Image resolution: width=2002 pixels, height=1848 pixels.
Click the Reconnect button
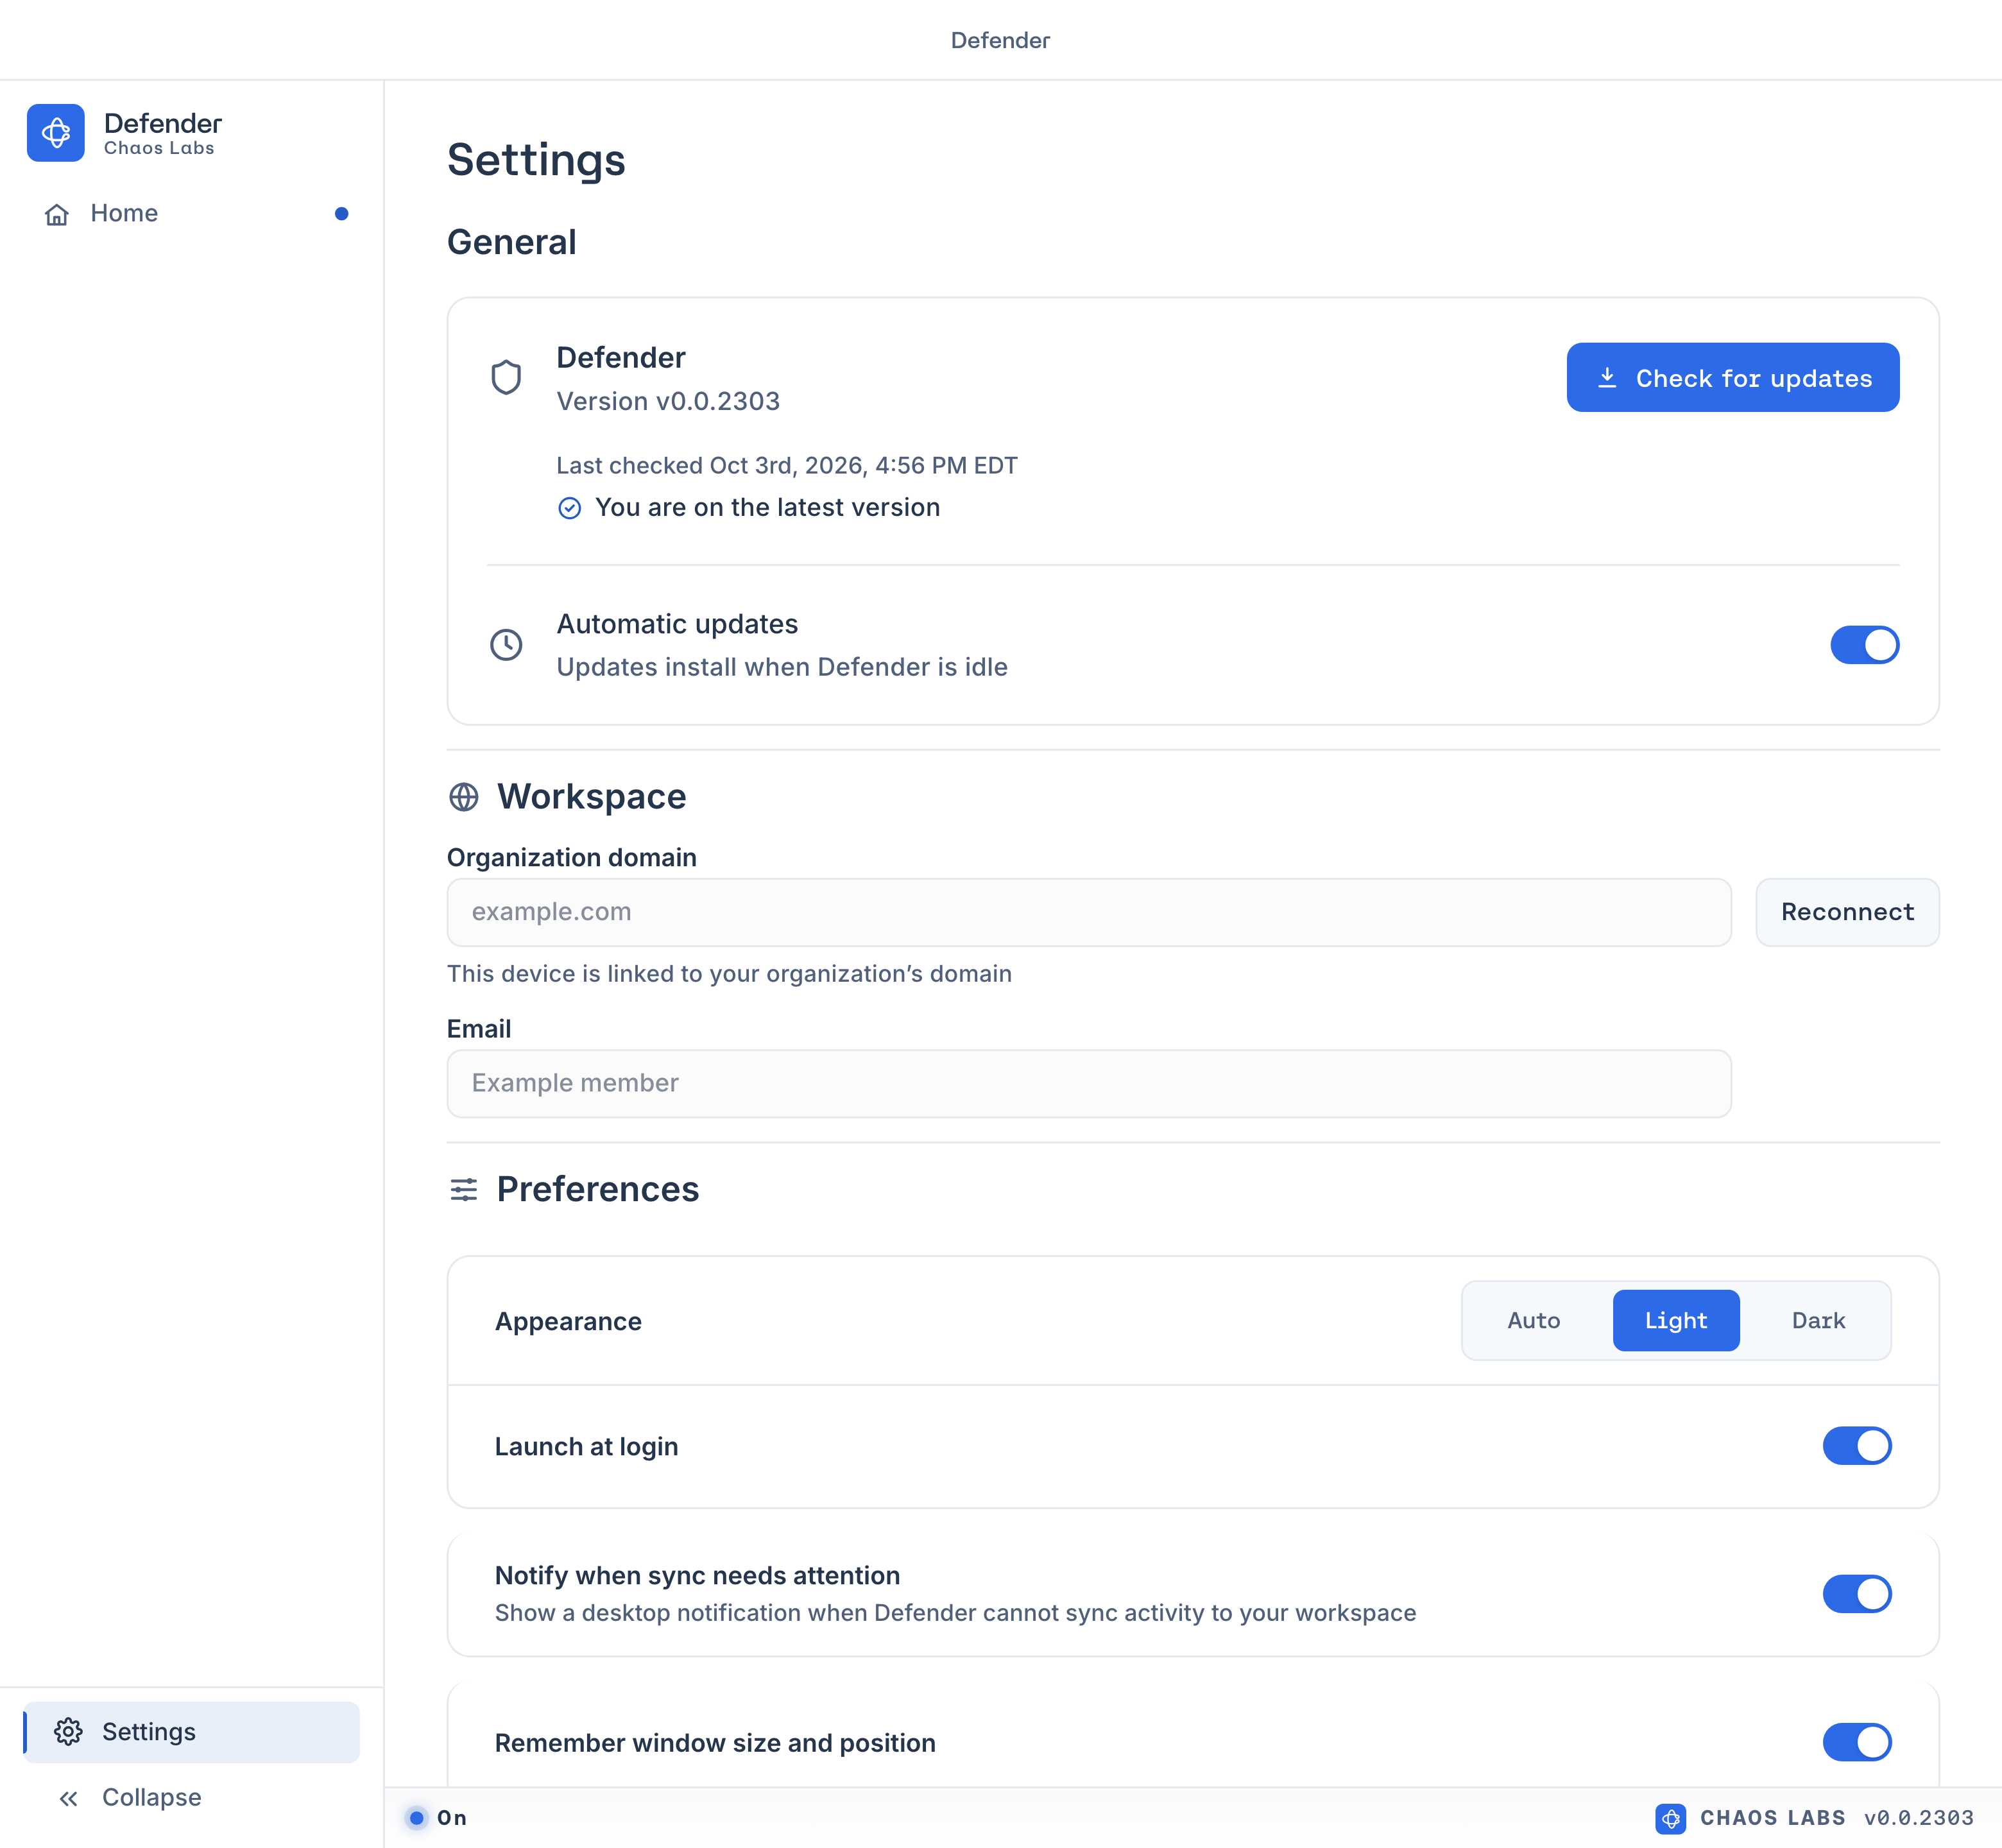point(1847,912)
